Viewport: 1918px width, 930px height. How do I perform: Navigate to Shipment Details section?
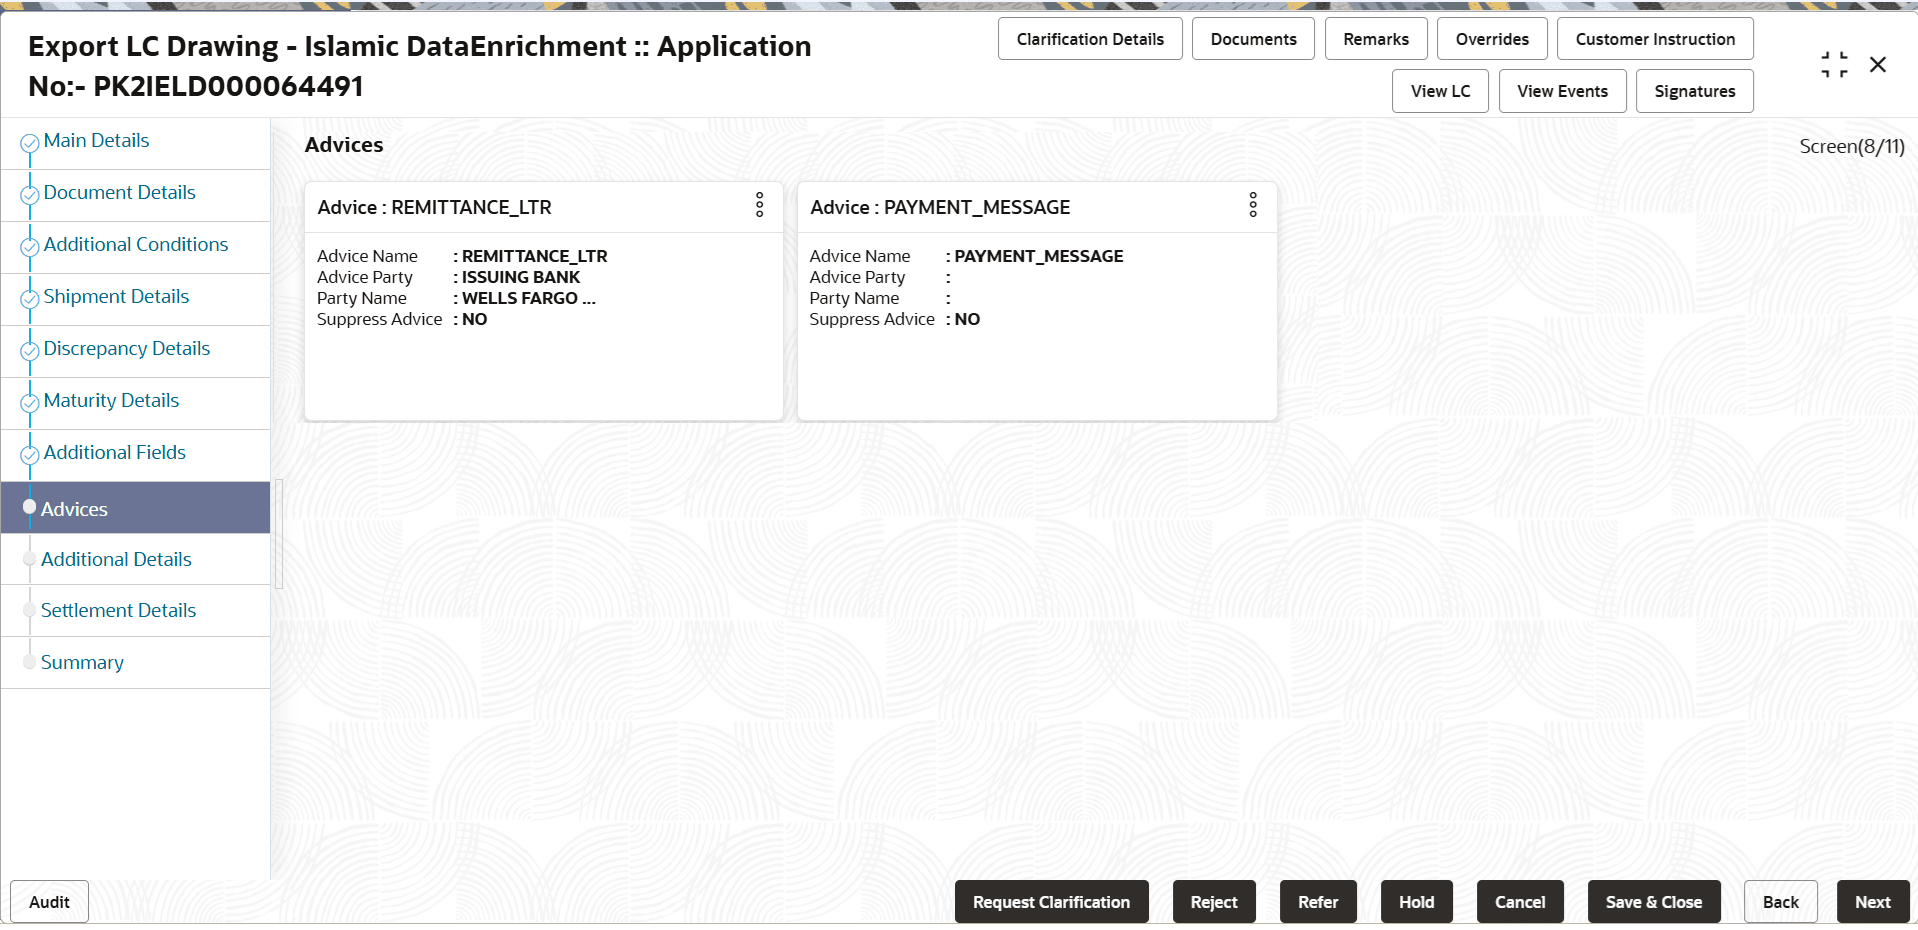tap(116, 297)
